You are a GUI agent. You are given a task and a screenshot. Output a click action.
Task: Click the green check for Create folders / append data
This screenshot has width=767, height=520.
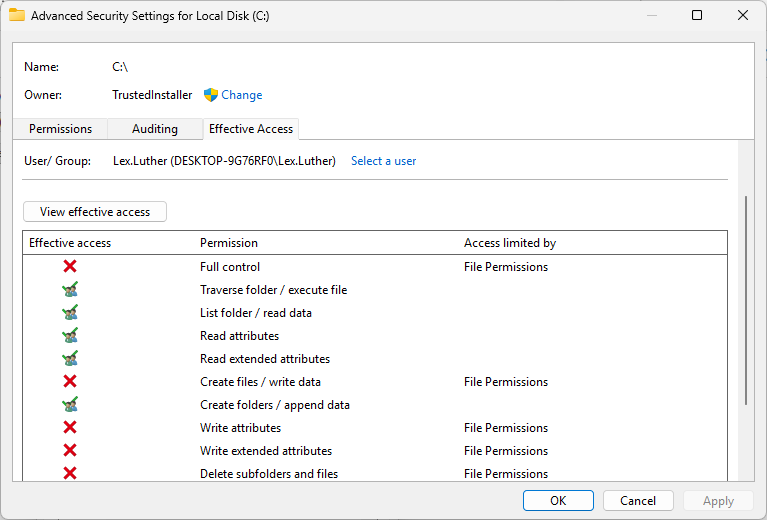70,405
